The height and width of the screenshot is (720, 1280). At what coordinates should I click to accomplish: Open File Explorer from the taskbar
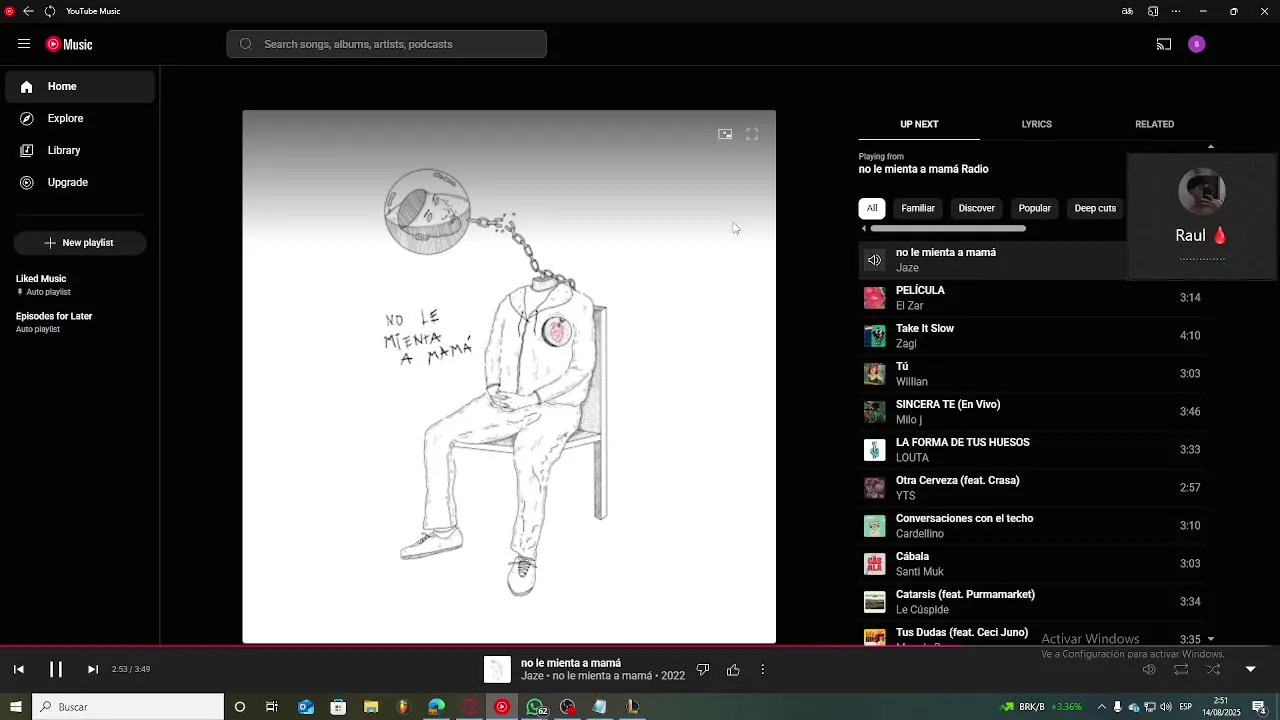tap(371, 707)
